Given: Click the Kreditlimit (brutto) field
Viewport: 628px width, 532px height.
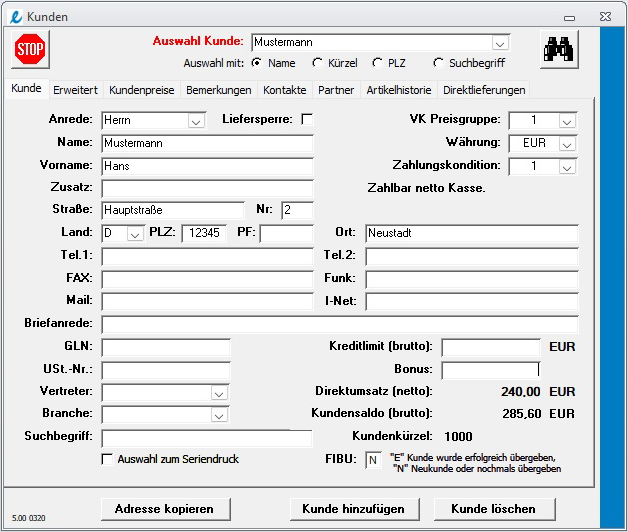Looking at the screenshot, I should tap(491, 347).
